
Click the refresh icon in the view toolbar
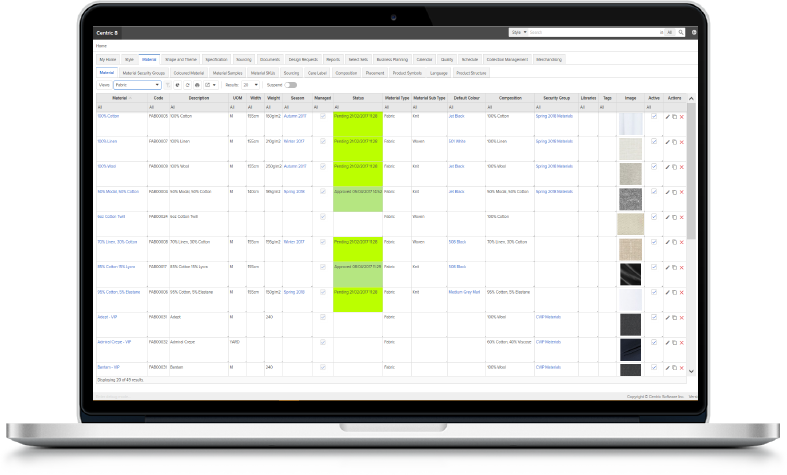click(187, 86)
